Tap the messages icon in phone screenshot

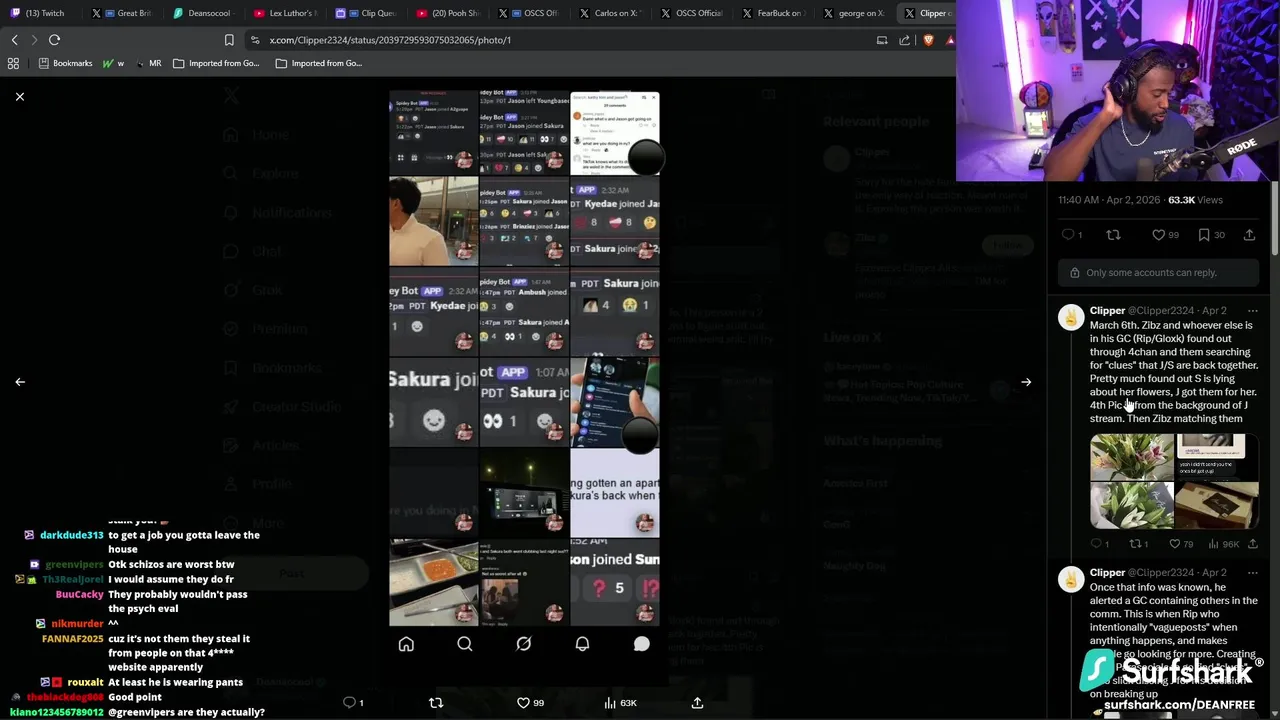coord(641,645)
